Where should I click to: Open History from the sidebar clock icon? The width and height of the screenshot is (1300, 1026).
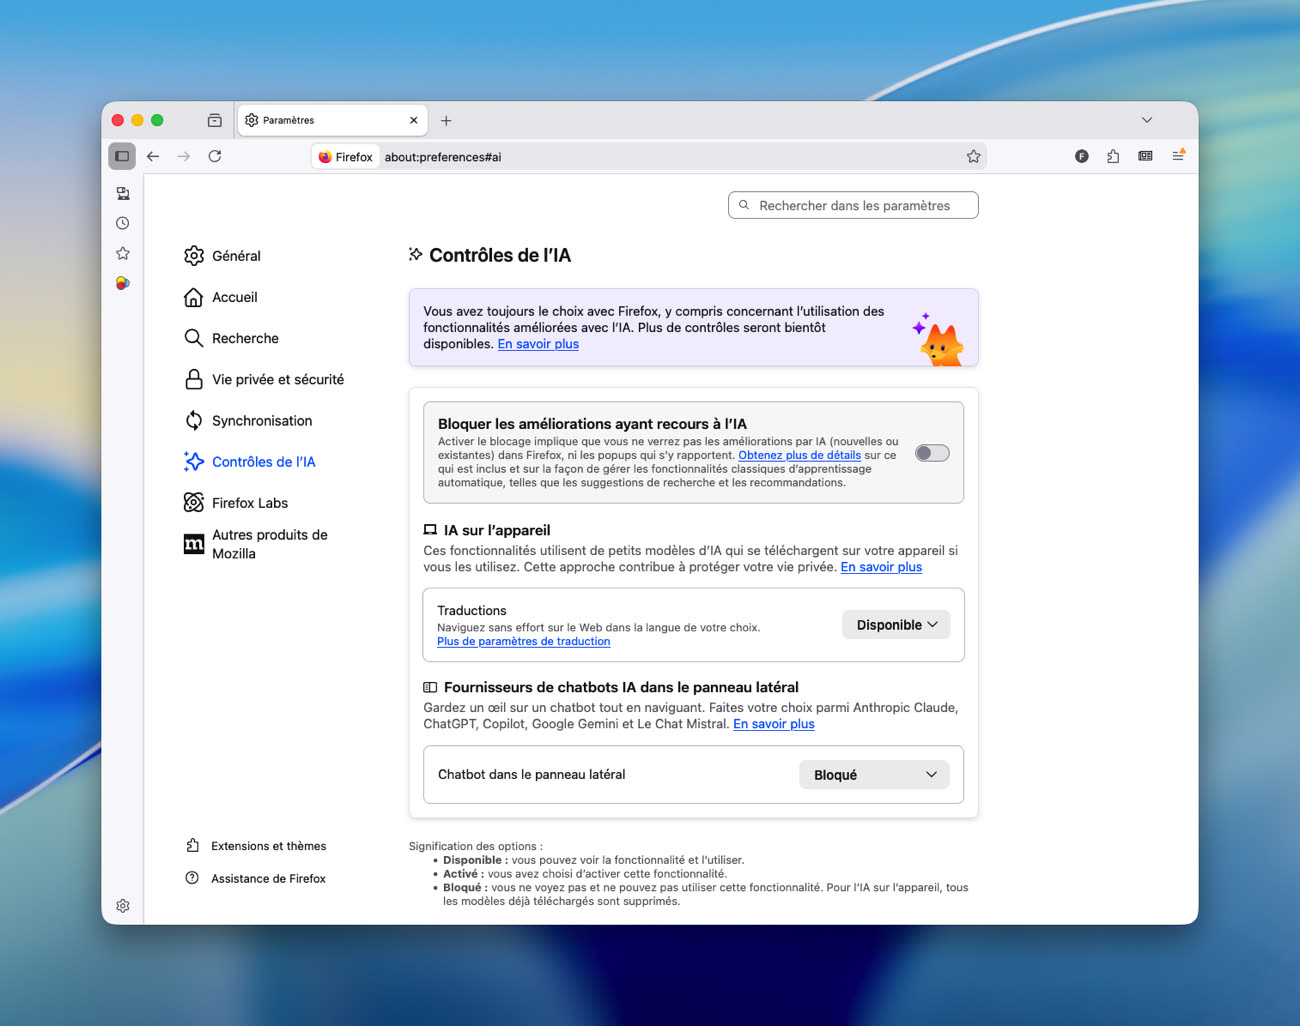coord(123,223)
